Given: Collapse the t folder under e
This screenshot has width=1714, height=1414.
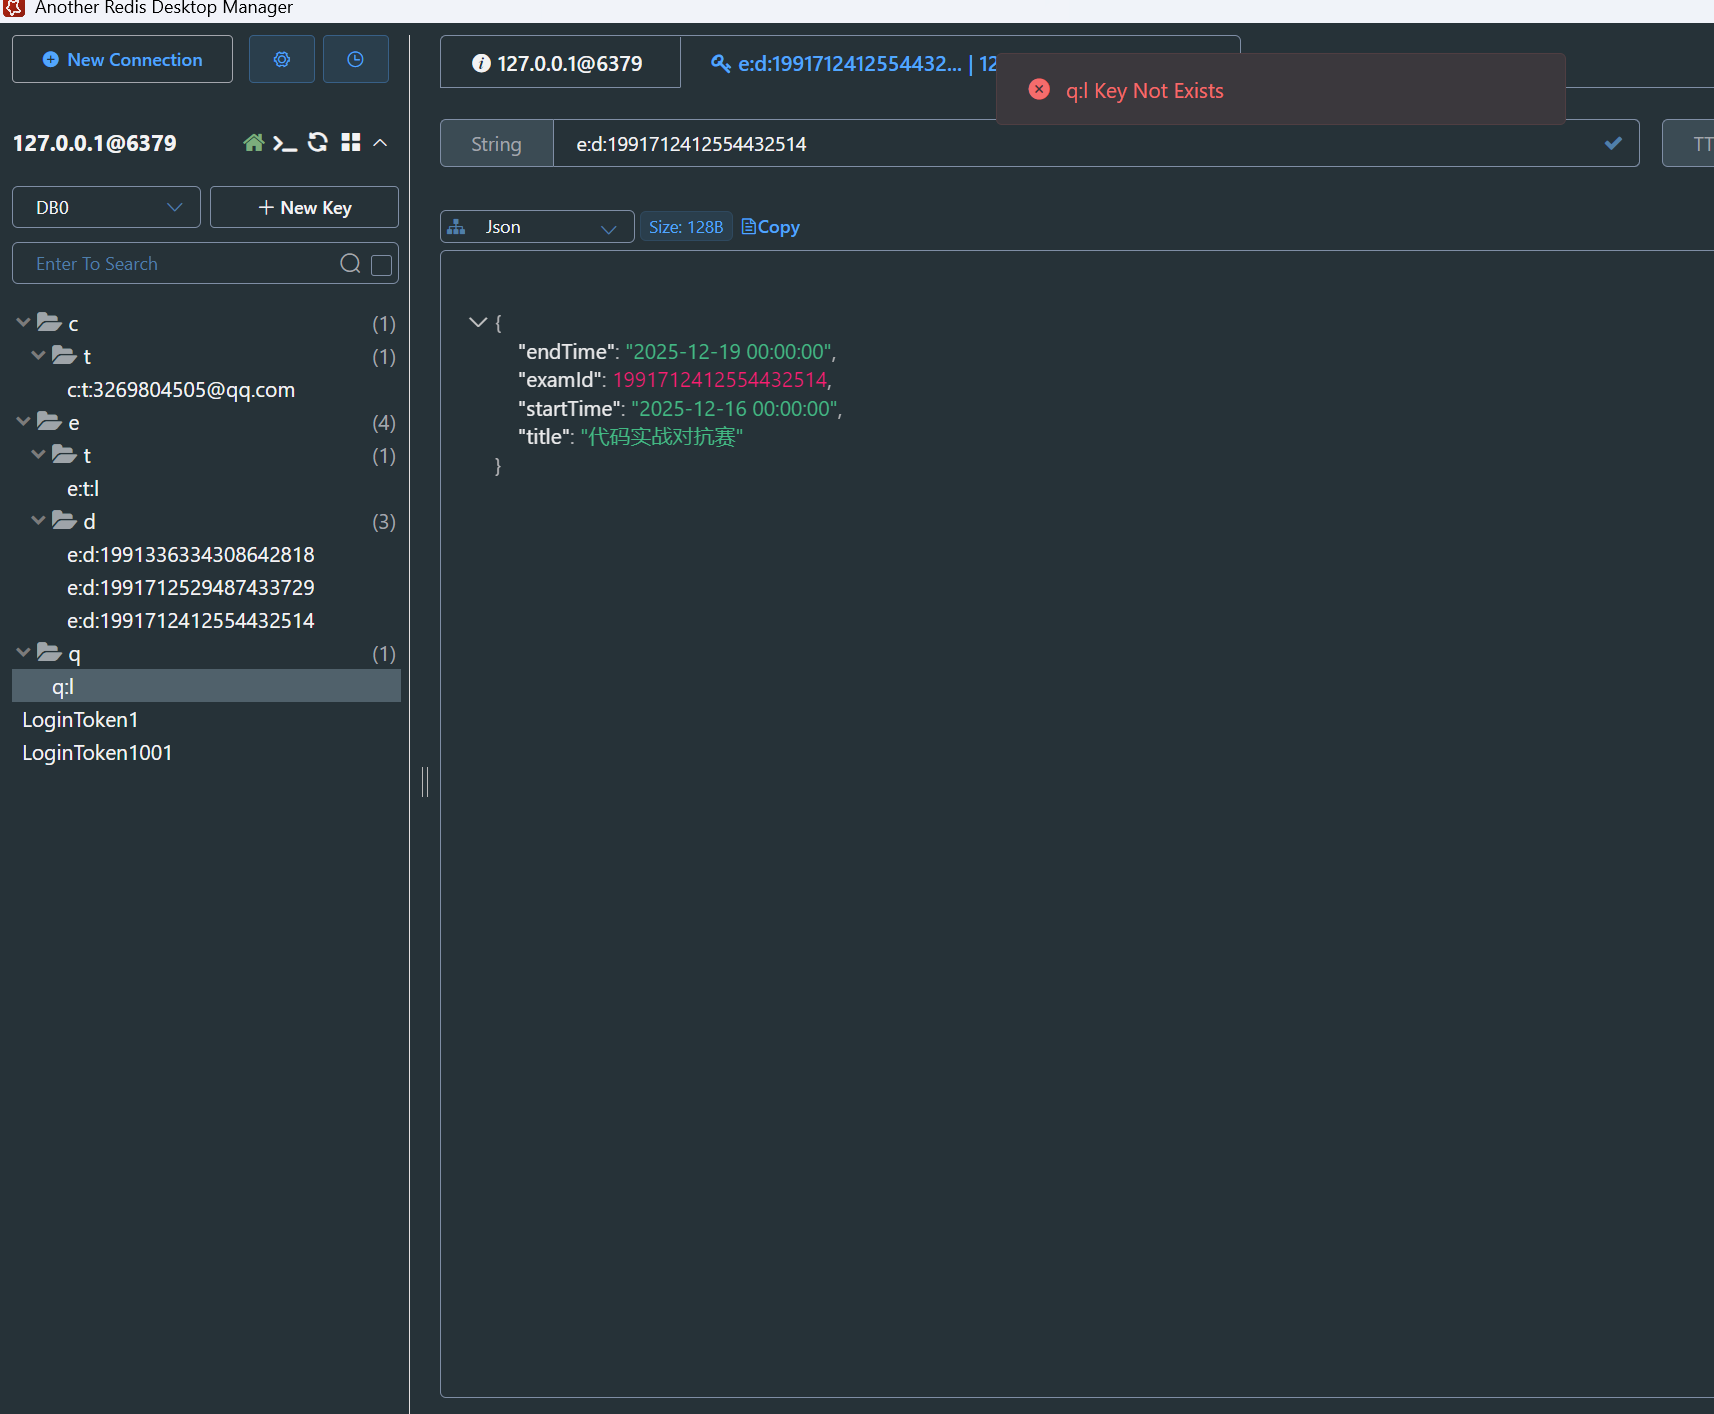Looking at the screenshot, I should tap(38, 454).
